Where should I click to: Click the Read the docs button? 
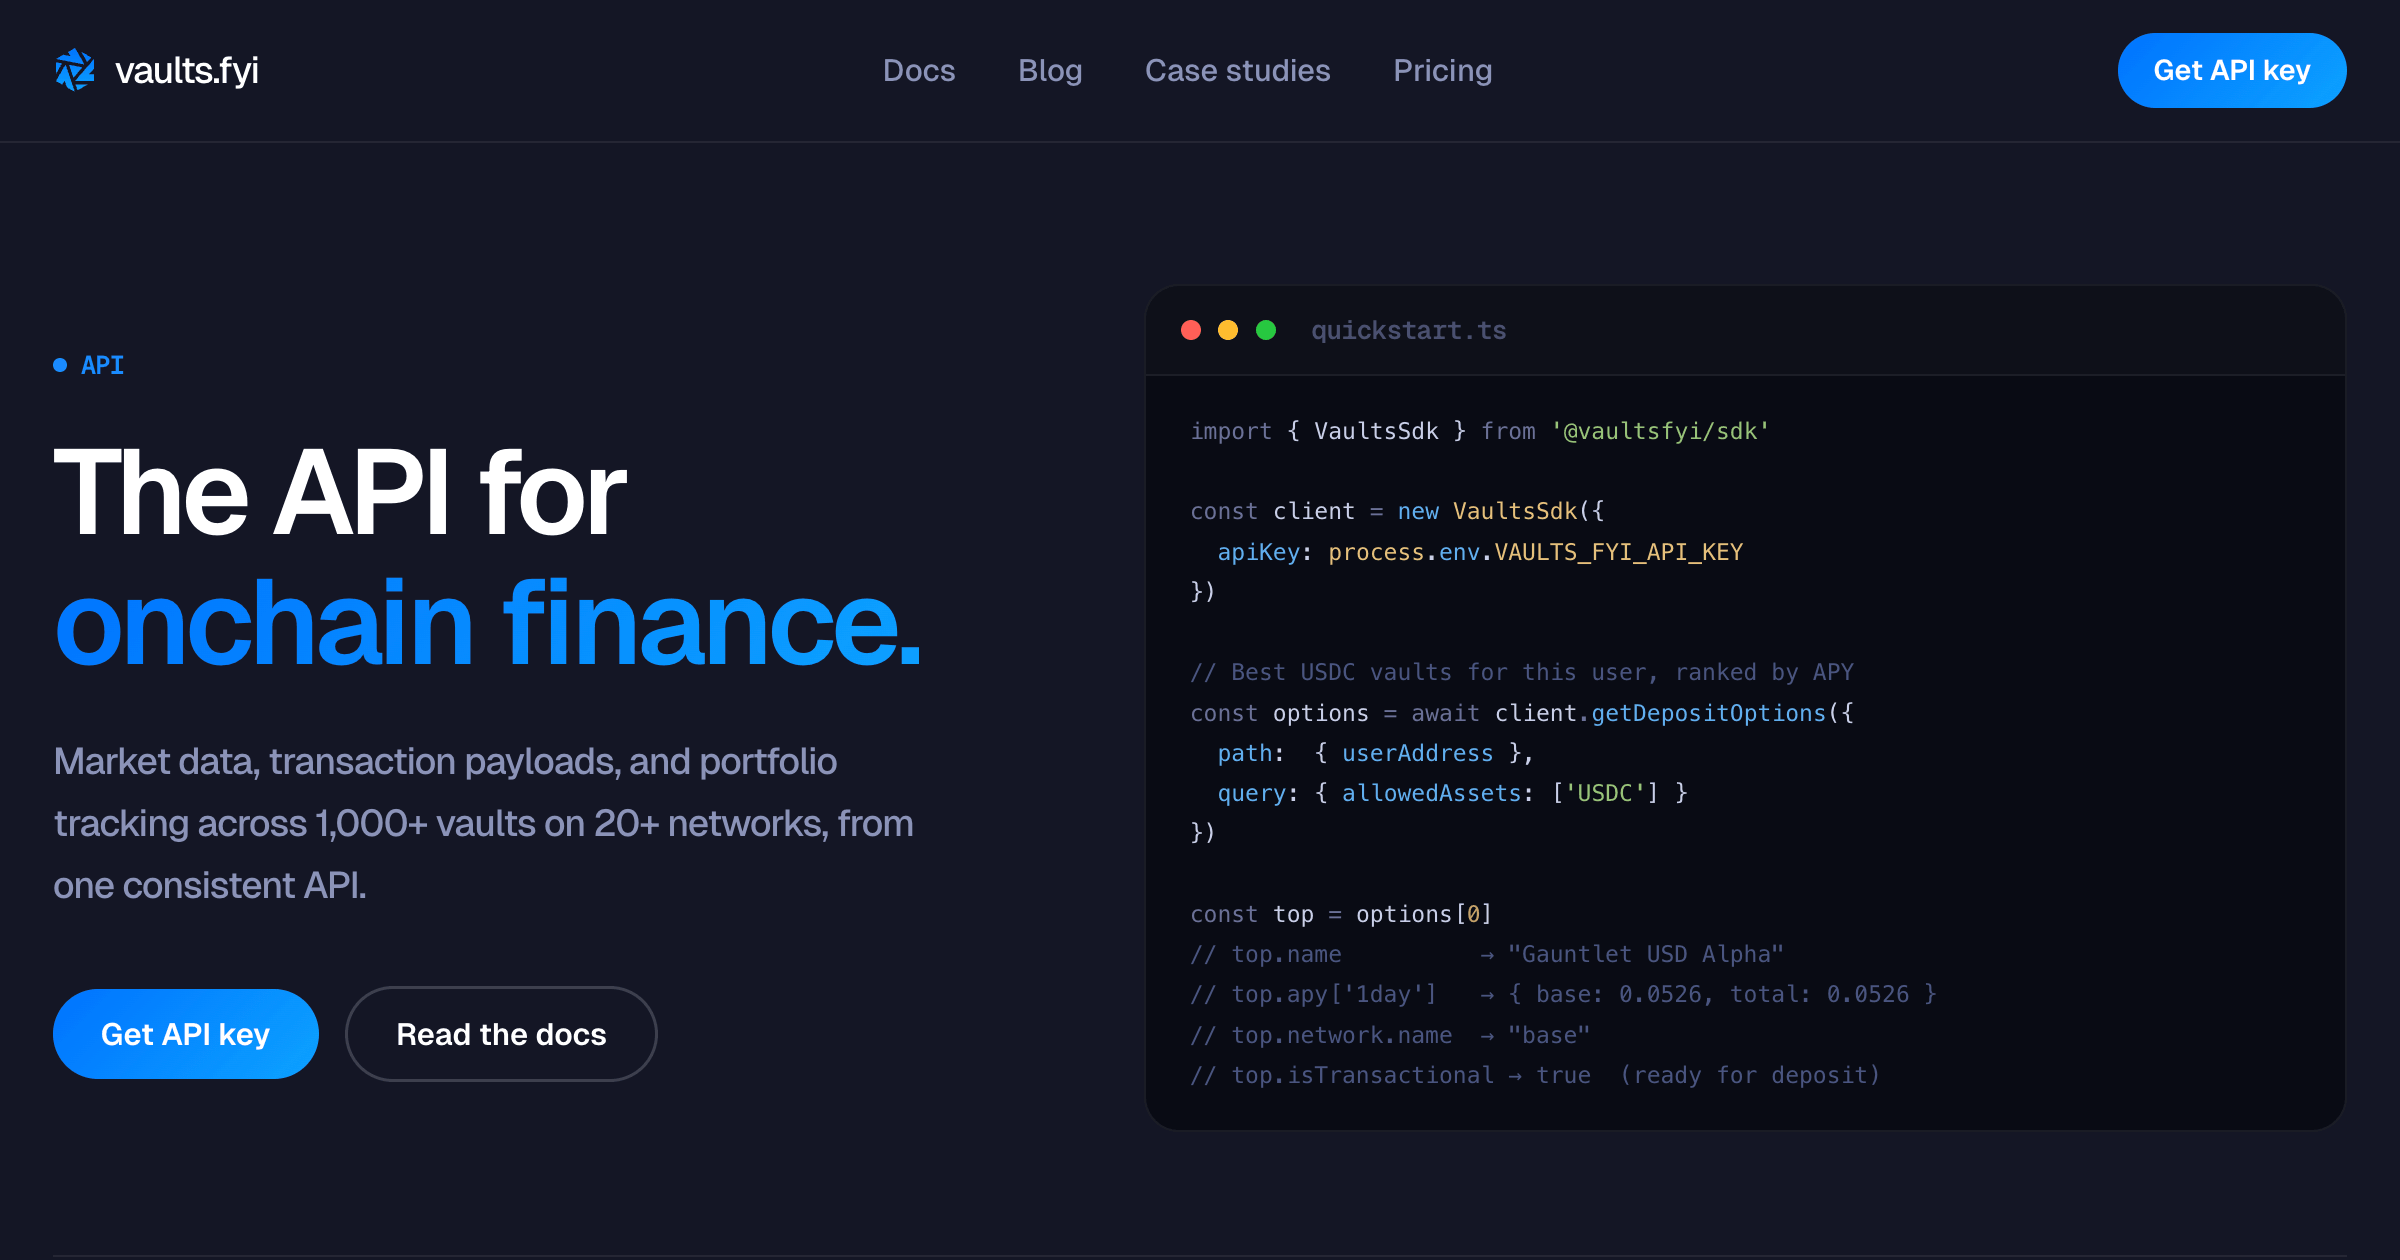point(501,1034)
